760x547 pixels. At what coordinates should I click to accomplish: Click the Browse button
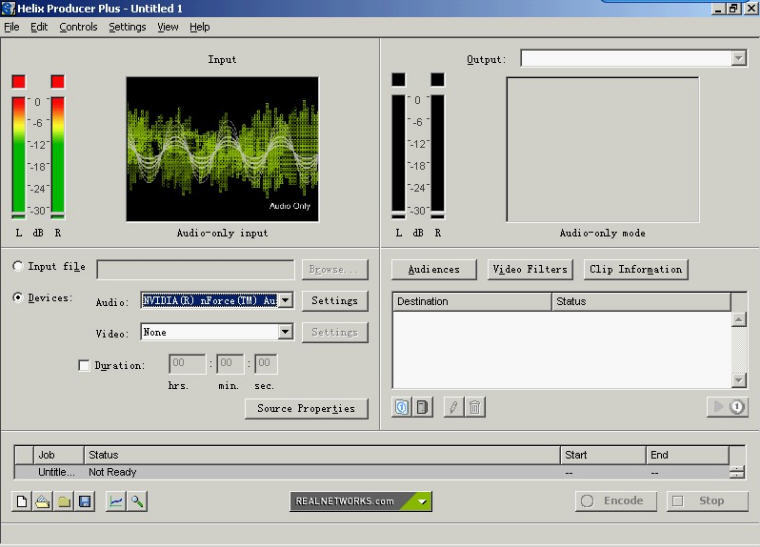point(334,269)
